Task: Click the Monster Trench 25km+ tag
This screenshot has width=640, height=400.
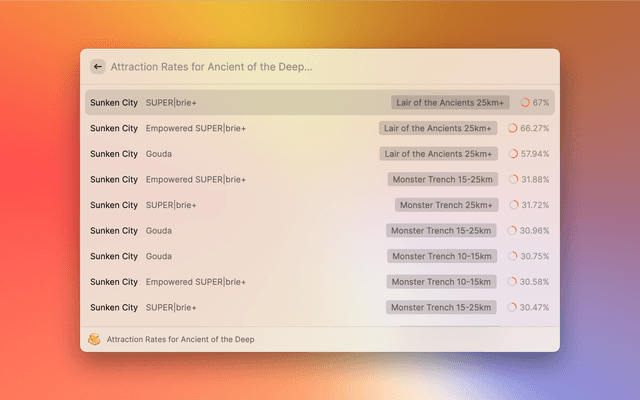Action: (446, 205)
